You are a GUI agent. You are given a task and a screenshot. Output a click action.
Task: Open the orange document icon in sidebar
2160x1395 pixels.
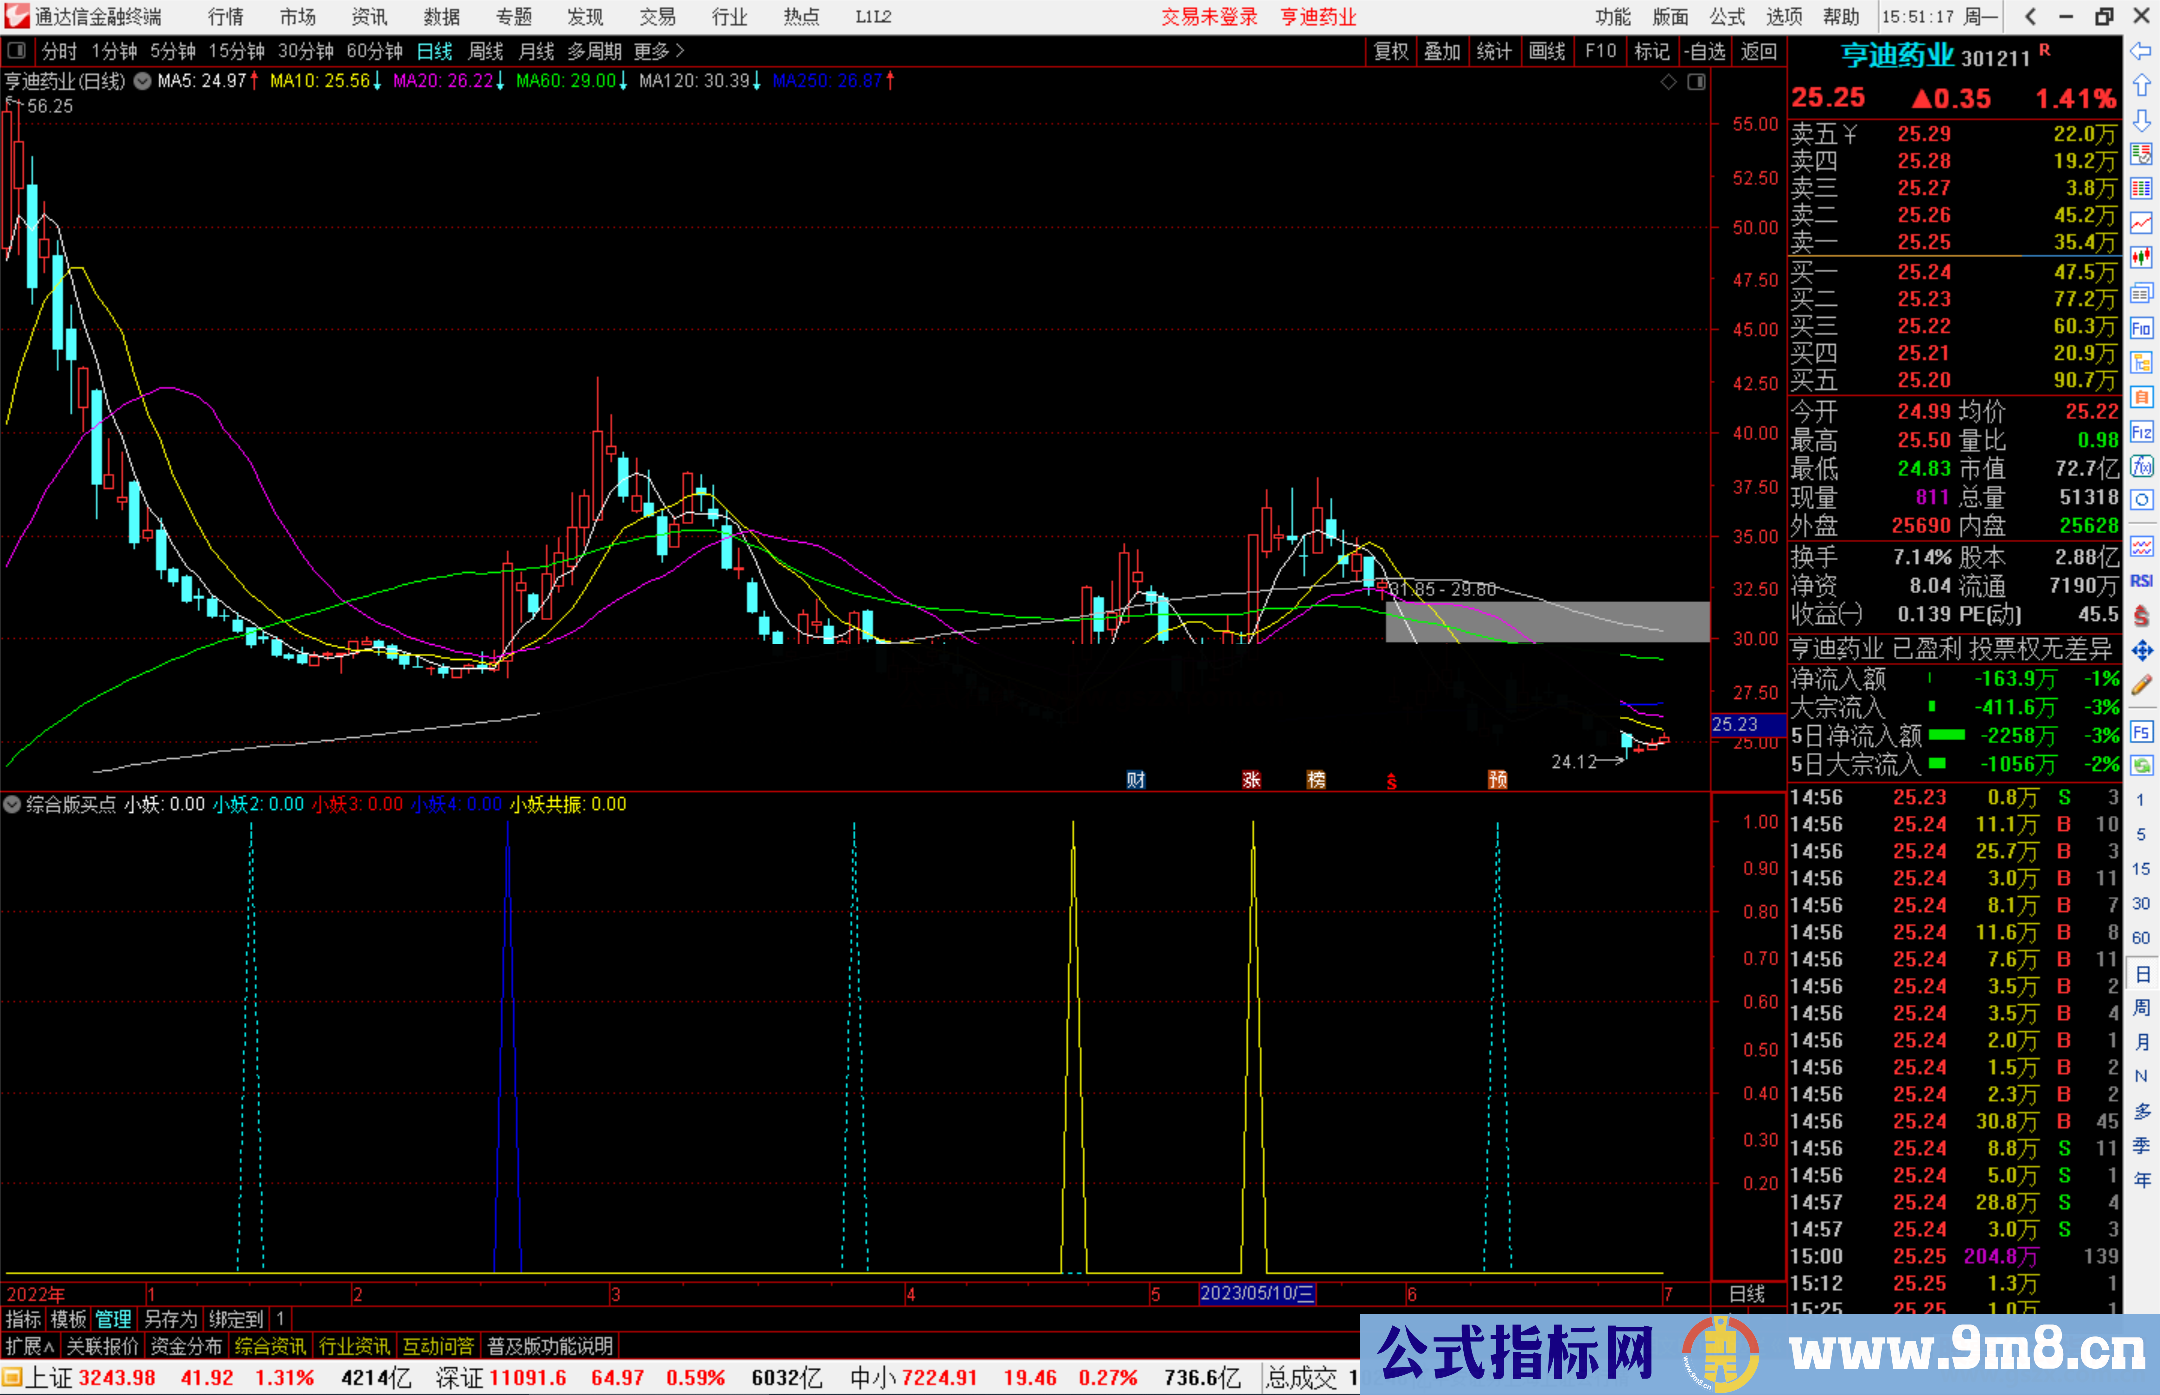coord(2141,397)
